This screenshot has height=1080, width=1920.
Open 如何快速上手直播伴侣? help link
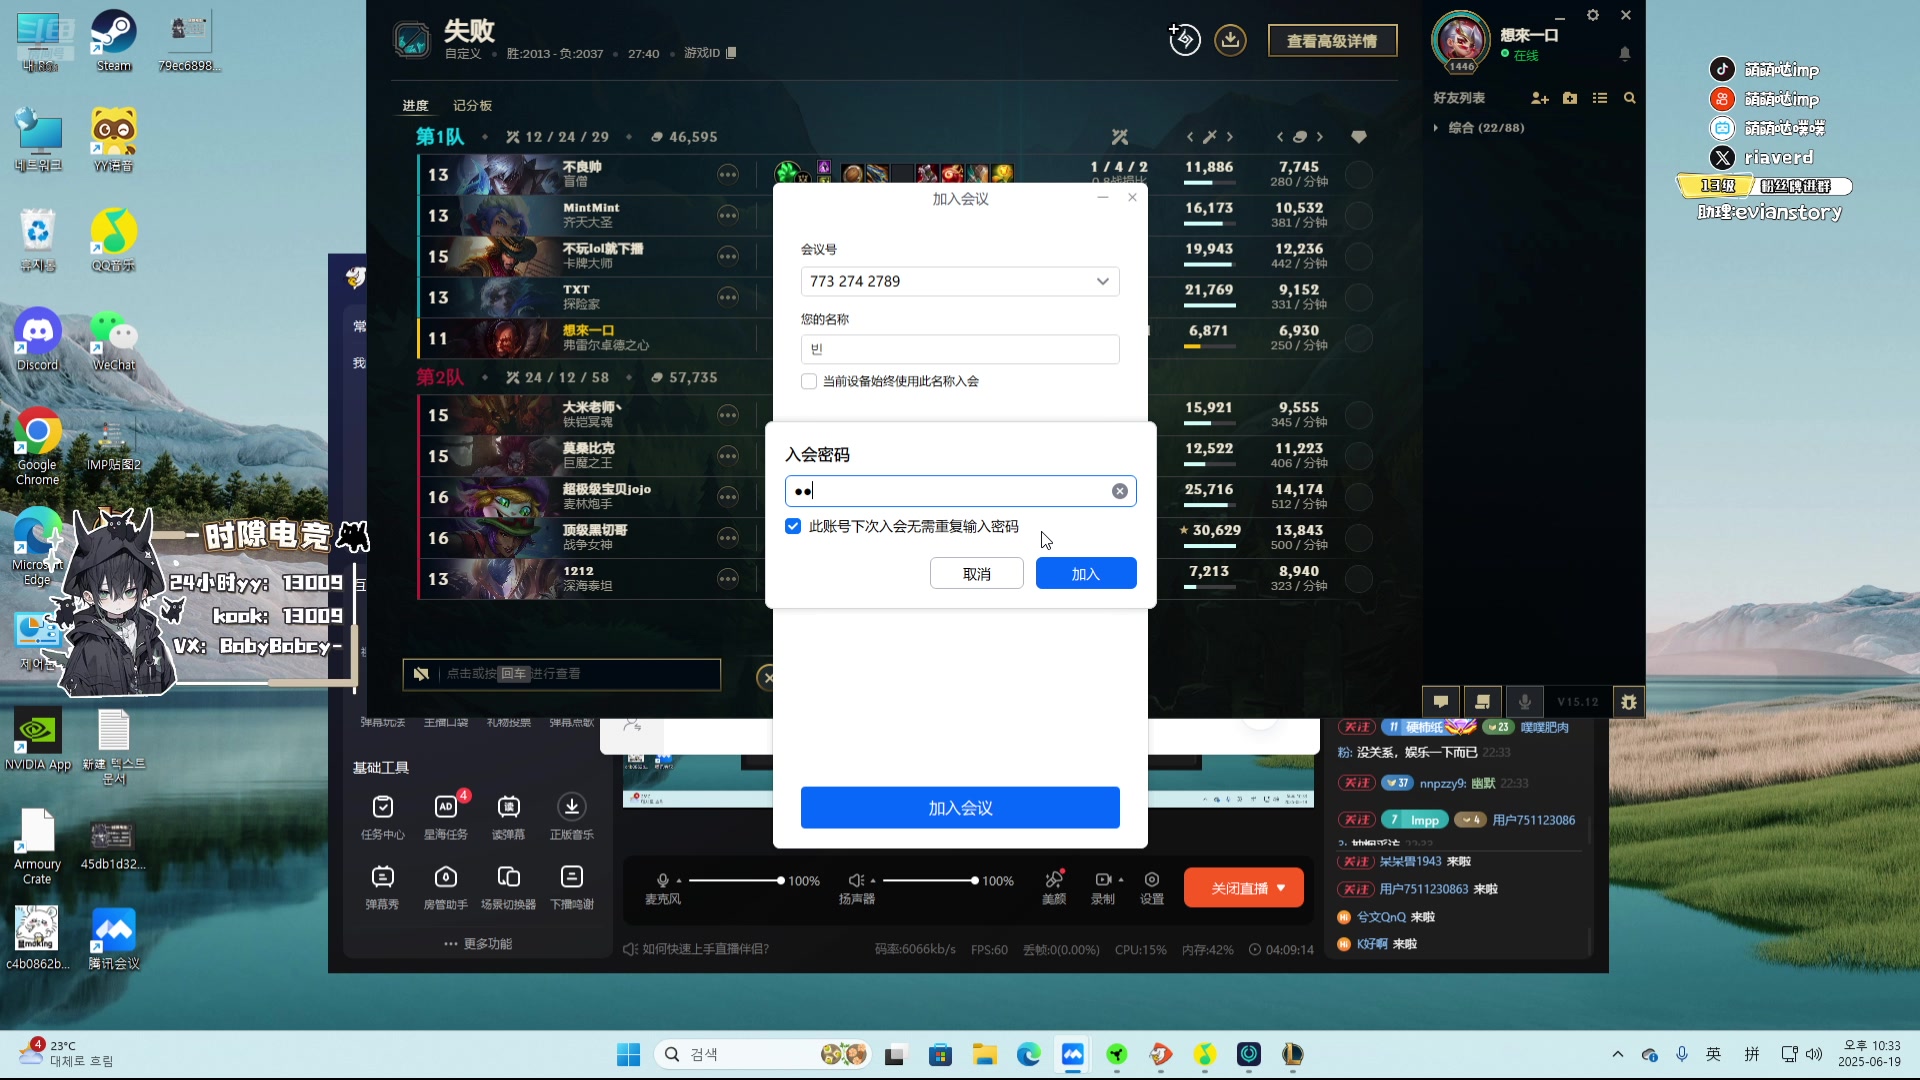coord(697,949)
